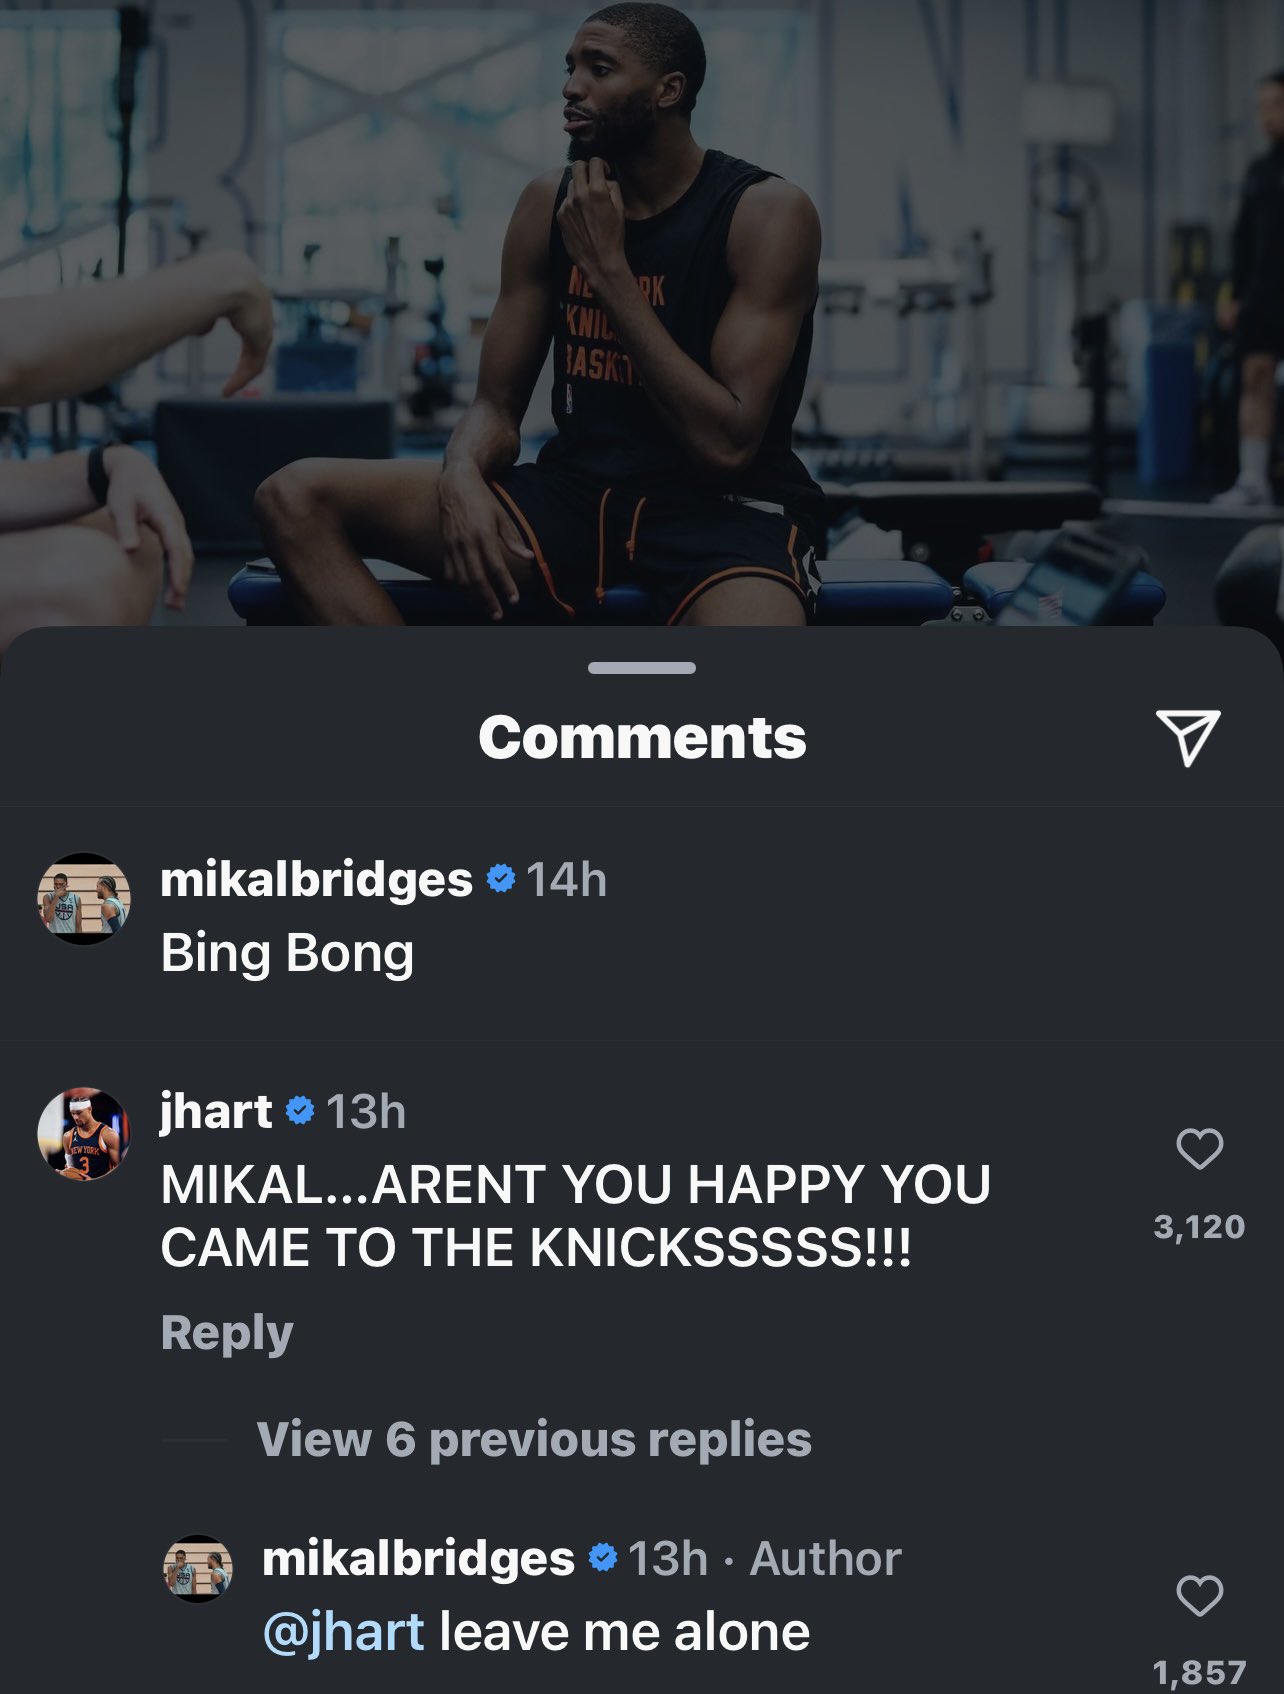The width and height of the screenshot is (1284, 1694).
Task: Open jhart username link
Action: (216, 1111)
